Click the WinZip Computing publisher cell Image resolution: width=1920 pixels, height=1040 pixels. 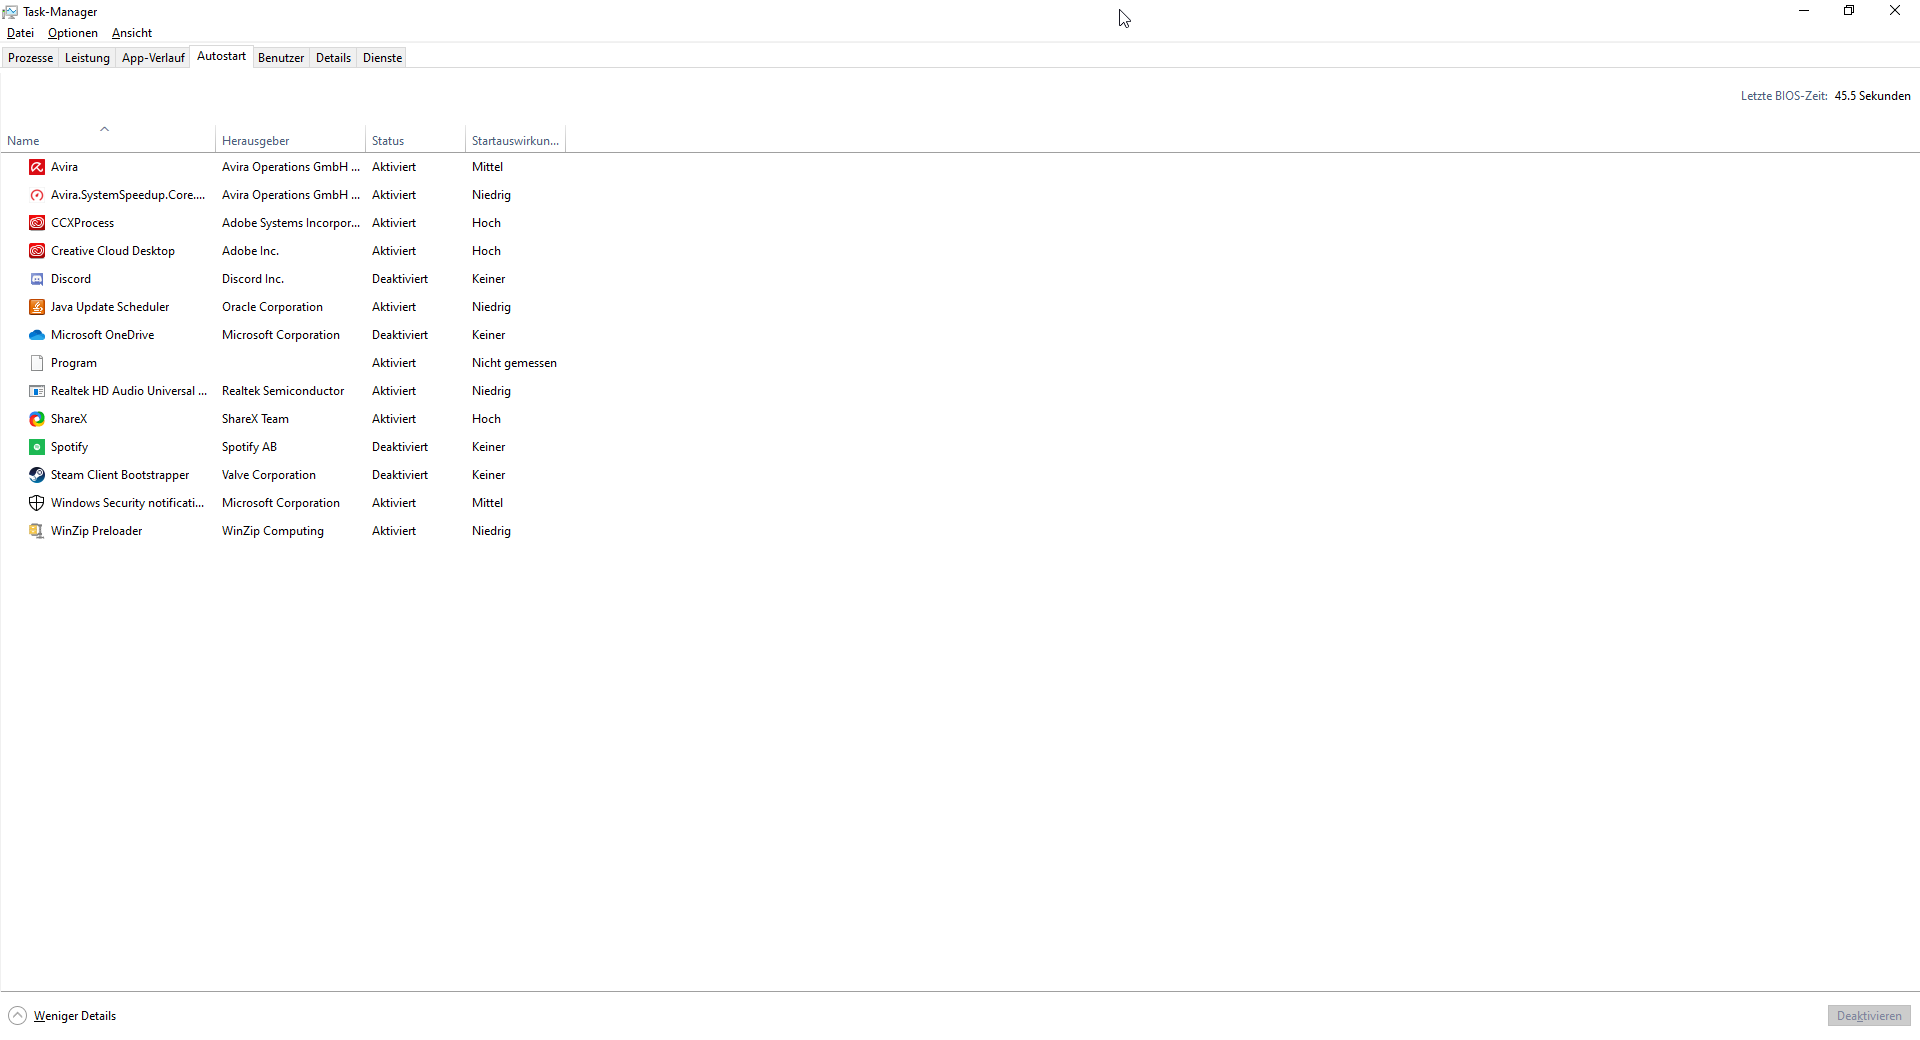[273, 531]
